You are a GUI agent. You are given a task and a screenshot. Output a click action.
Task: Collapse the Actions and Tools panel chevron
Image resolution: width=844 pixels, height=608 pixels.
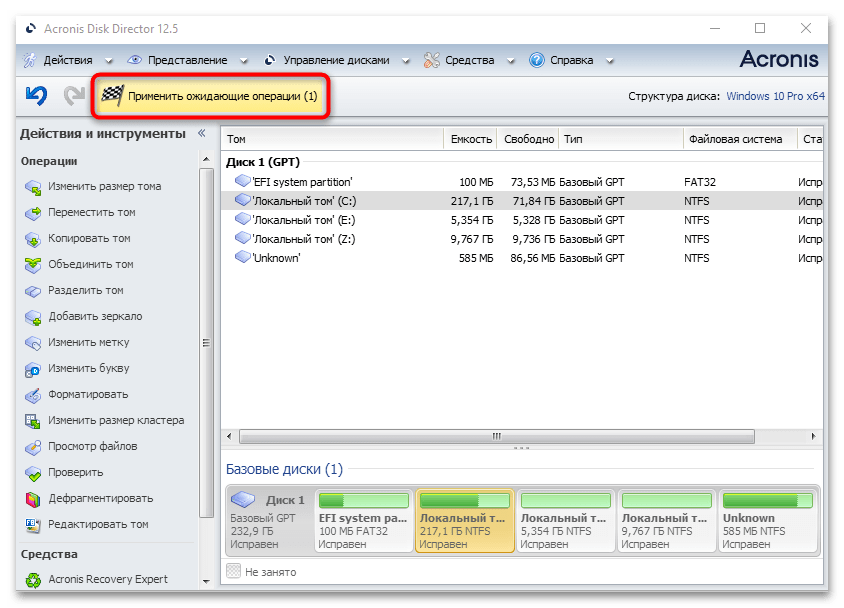pyautogui.click(x=201, y=133)
